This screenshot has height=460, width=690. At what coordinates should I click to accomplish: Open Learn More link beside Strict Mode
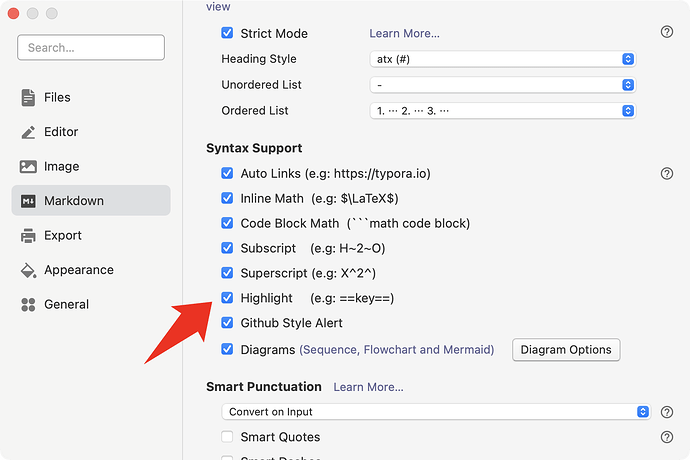(404, 33)
